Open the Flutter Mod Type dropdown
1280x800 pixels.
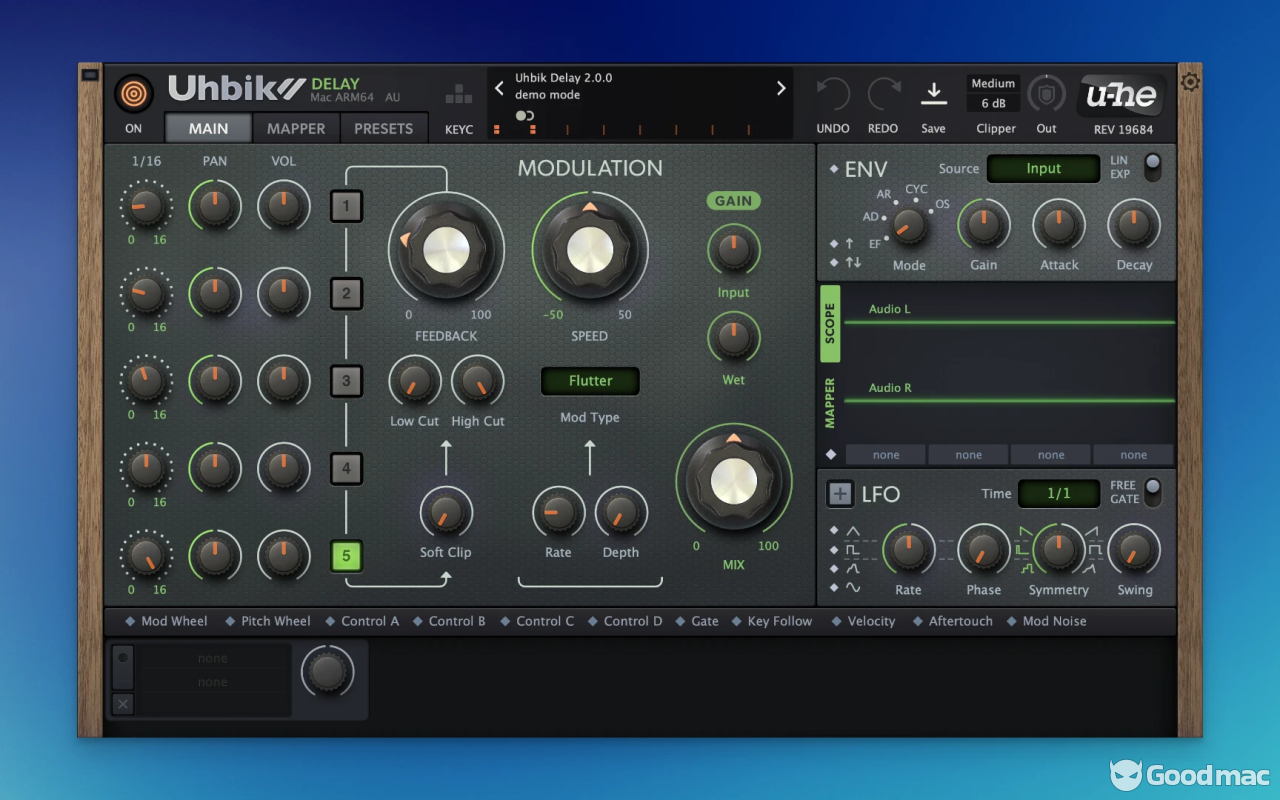590,381
